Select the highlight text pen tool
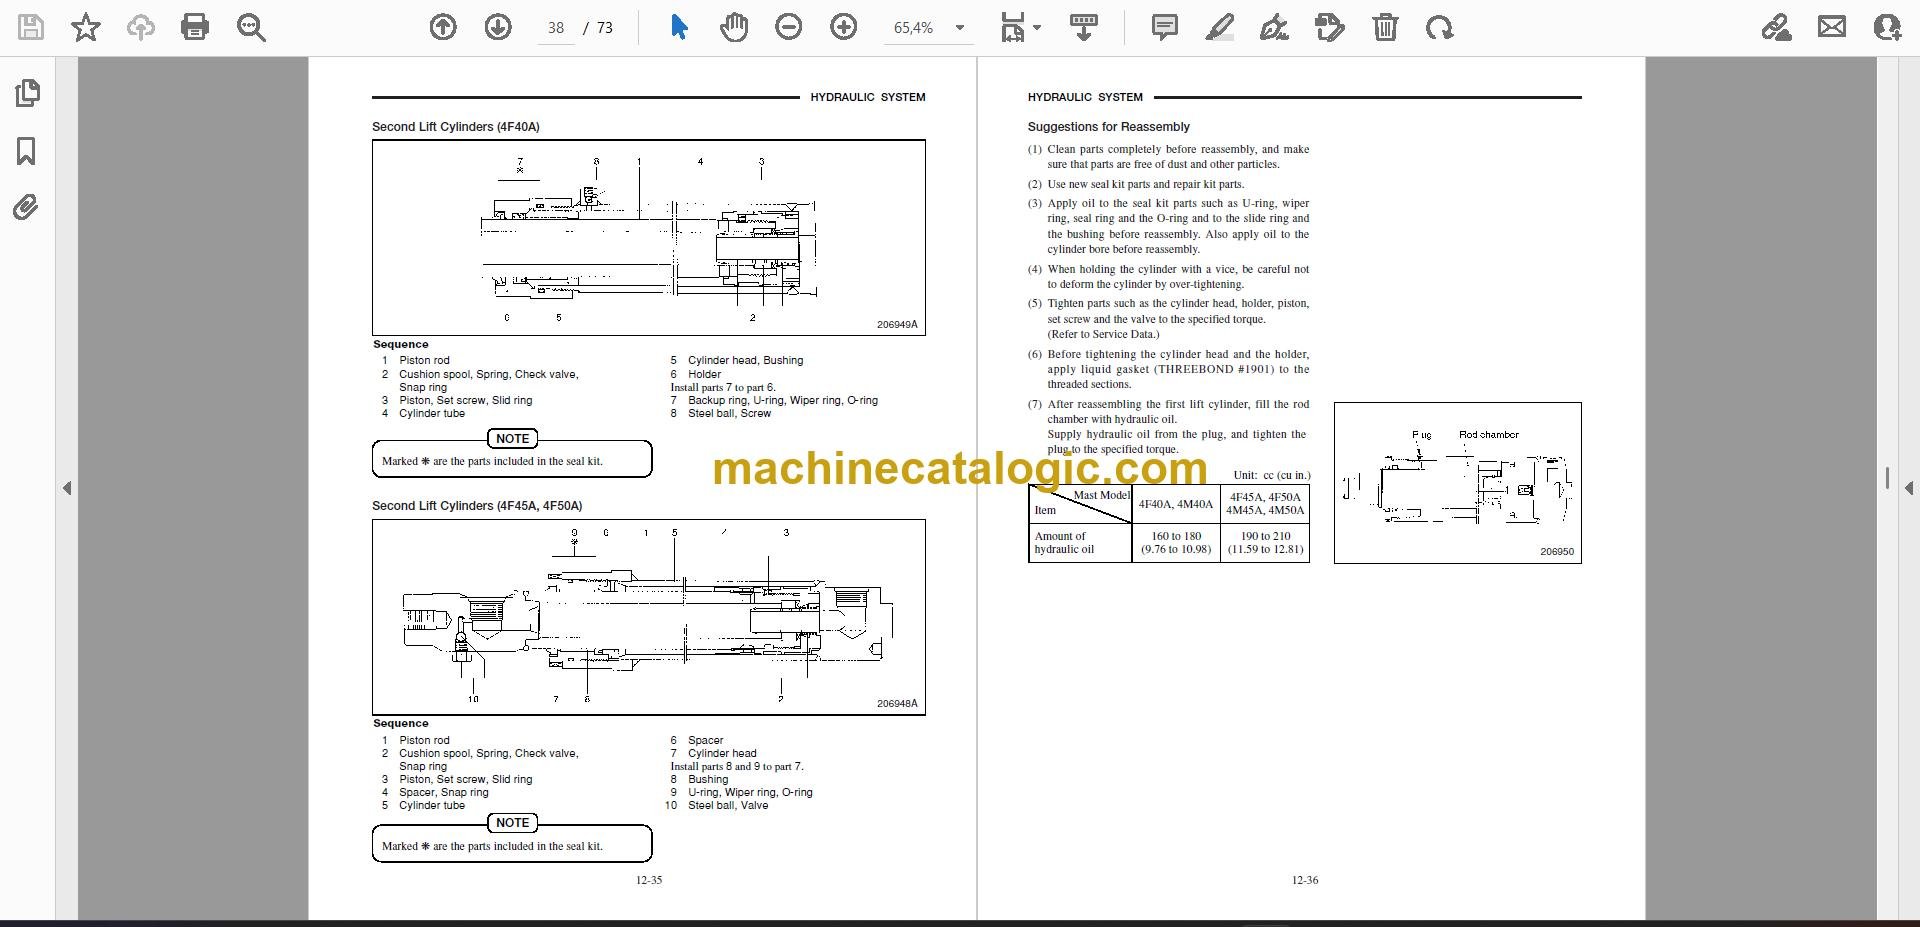The width and height of the screenshot is (1920, 927). tap(1219, 27)
